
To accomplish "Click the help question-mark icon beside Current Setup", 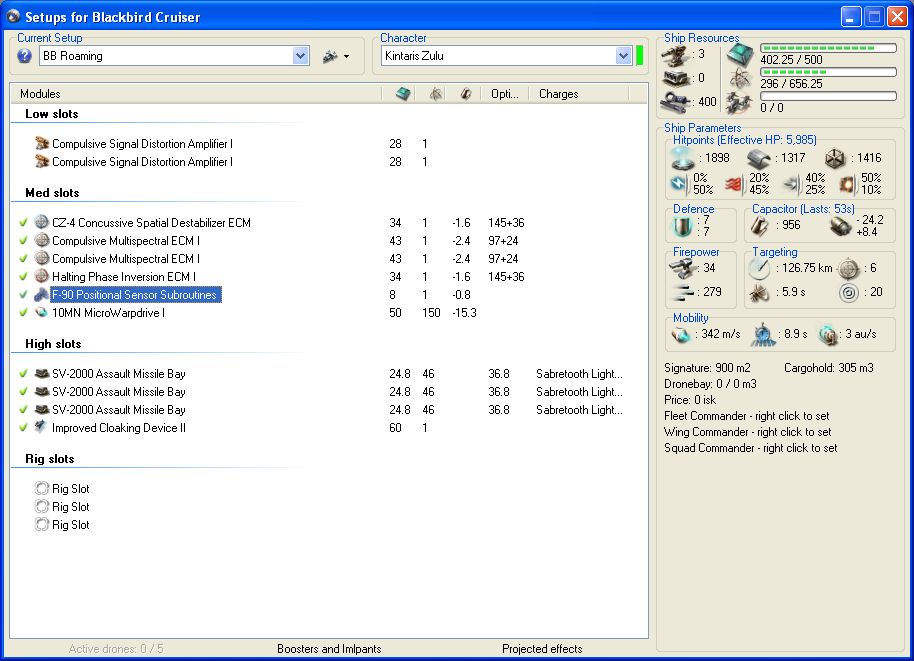I will pos(24,56).
